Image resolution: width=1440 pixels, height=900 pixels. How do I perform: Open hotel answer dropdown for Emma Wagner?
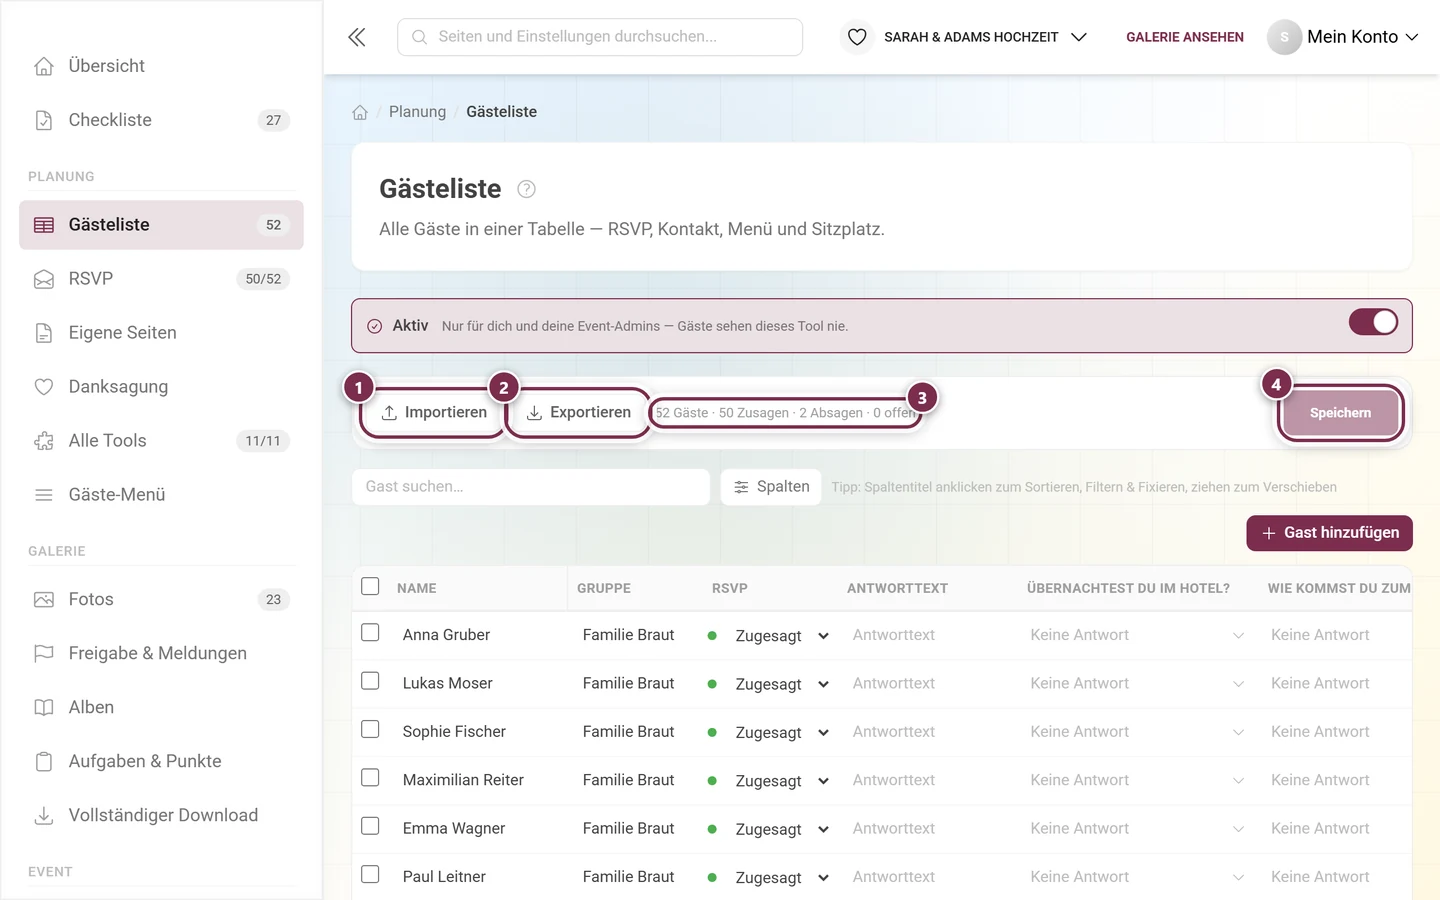pyautogui.click(x=1137, y=829)
